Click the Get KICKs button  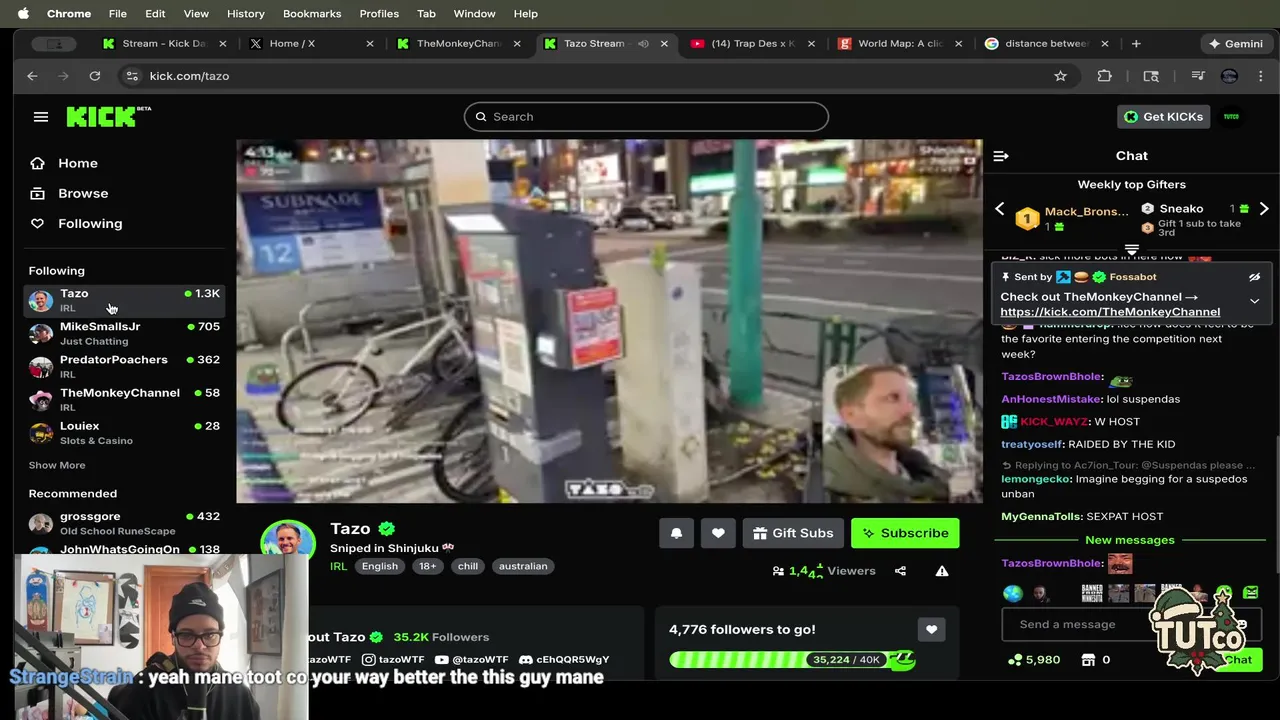1162,116
